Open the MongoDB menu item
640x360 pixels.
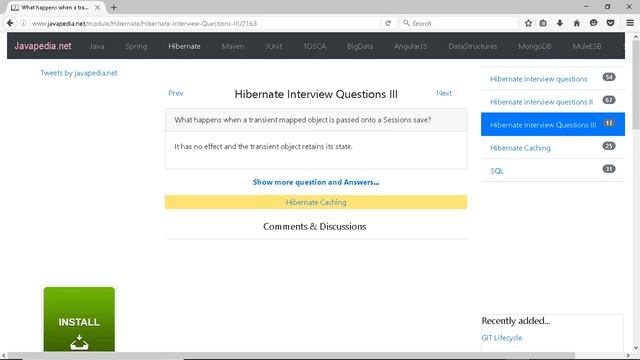(x=534, y=46)
